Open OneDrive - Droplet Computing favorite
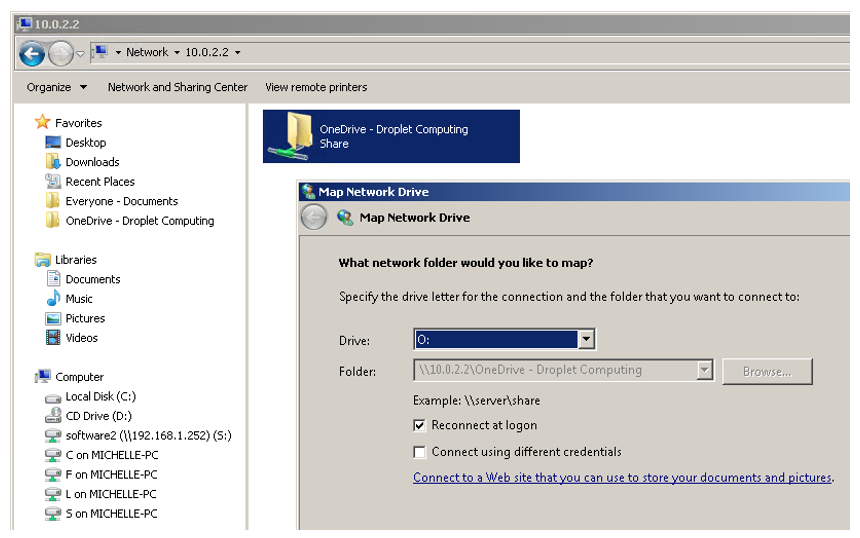This screenshot has height=538, width=860. (140, 221)
